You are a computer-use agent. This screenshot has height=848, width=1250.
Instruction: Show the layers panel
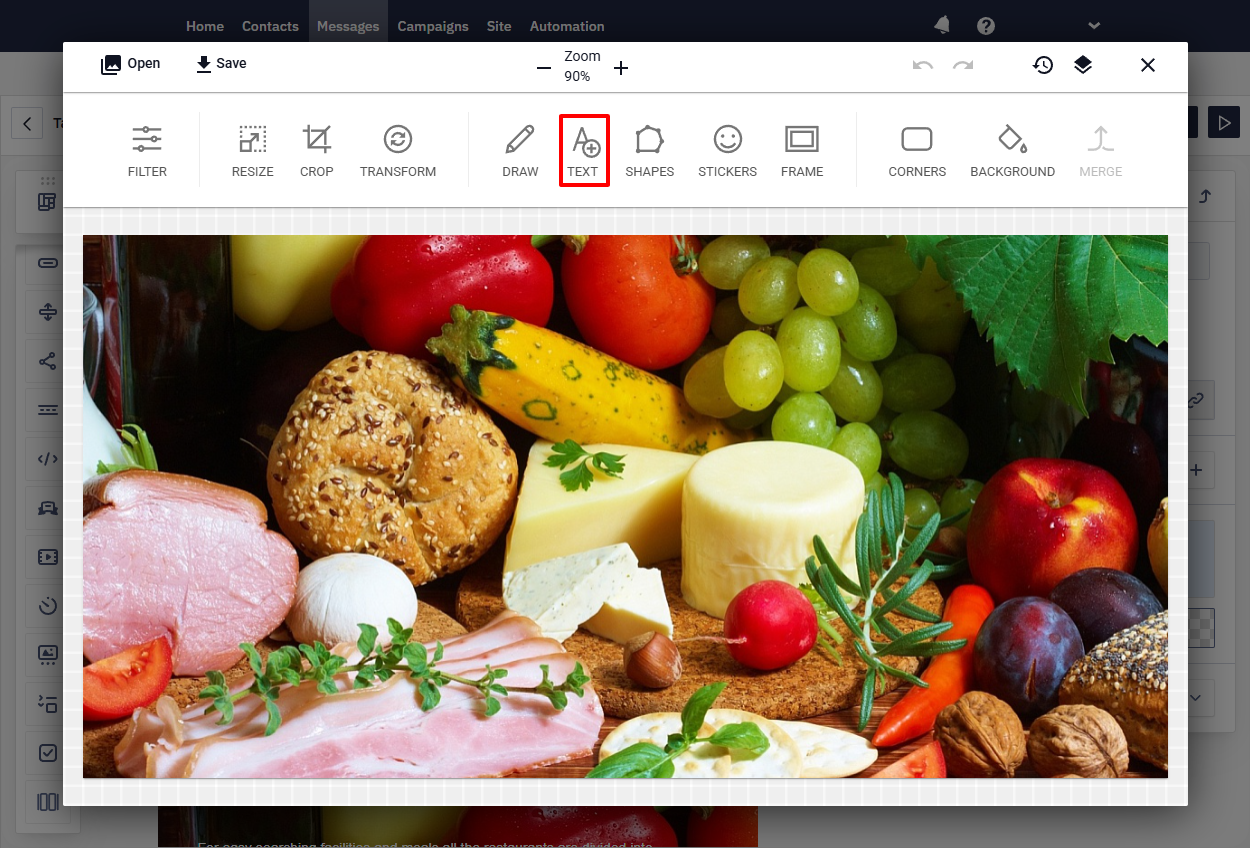[1083, 65]
